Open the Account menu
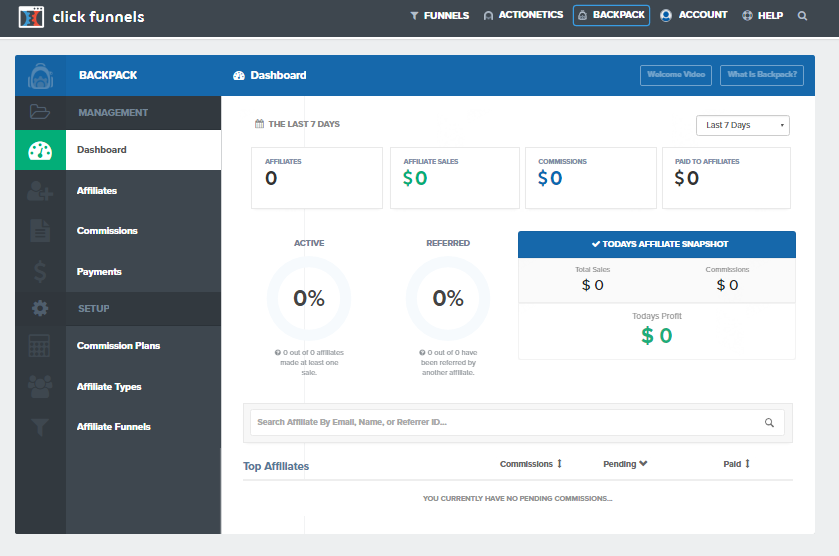Screen dimensions: 839x556 click(694, 15)
